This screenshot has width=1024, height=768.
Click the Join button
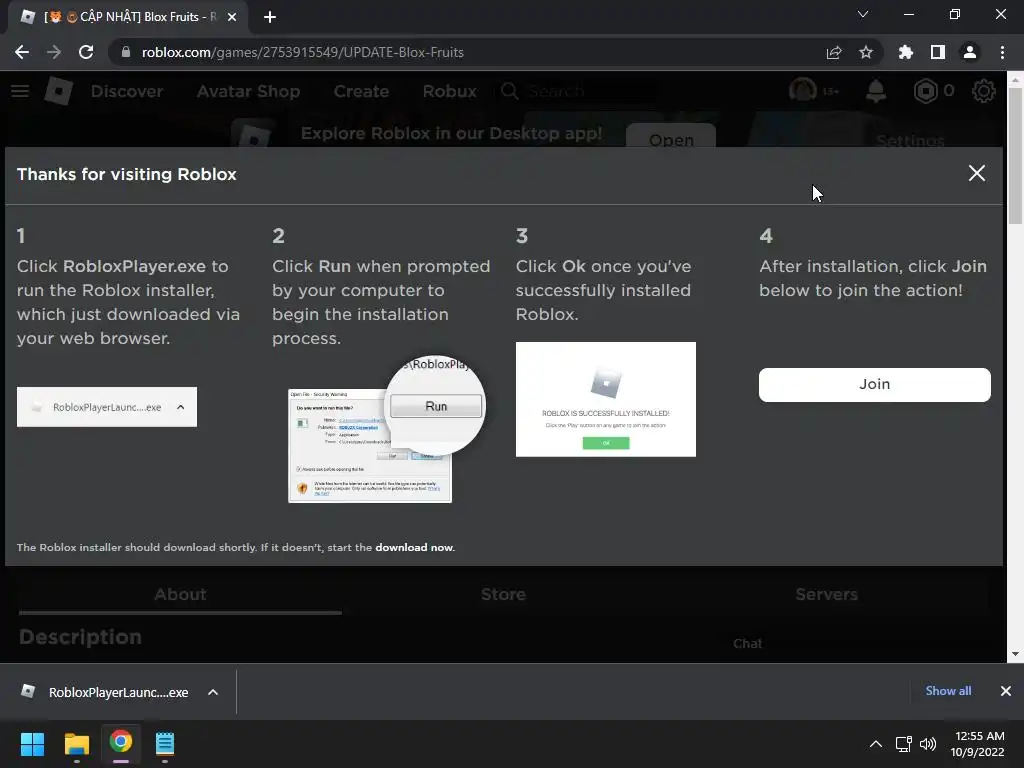click(874, 385)
